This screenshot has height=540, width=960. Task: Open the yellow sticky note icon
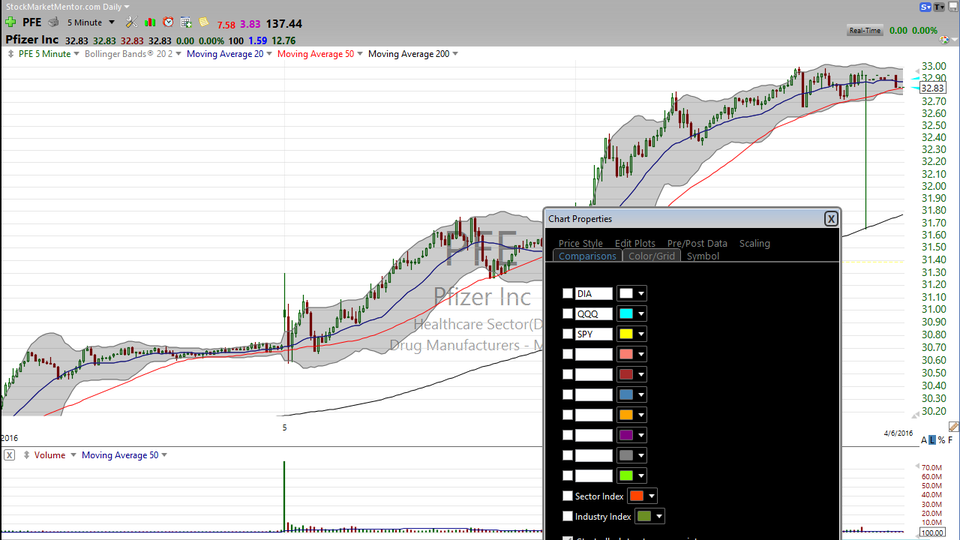[x=204, y=23]
